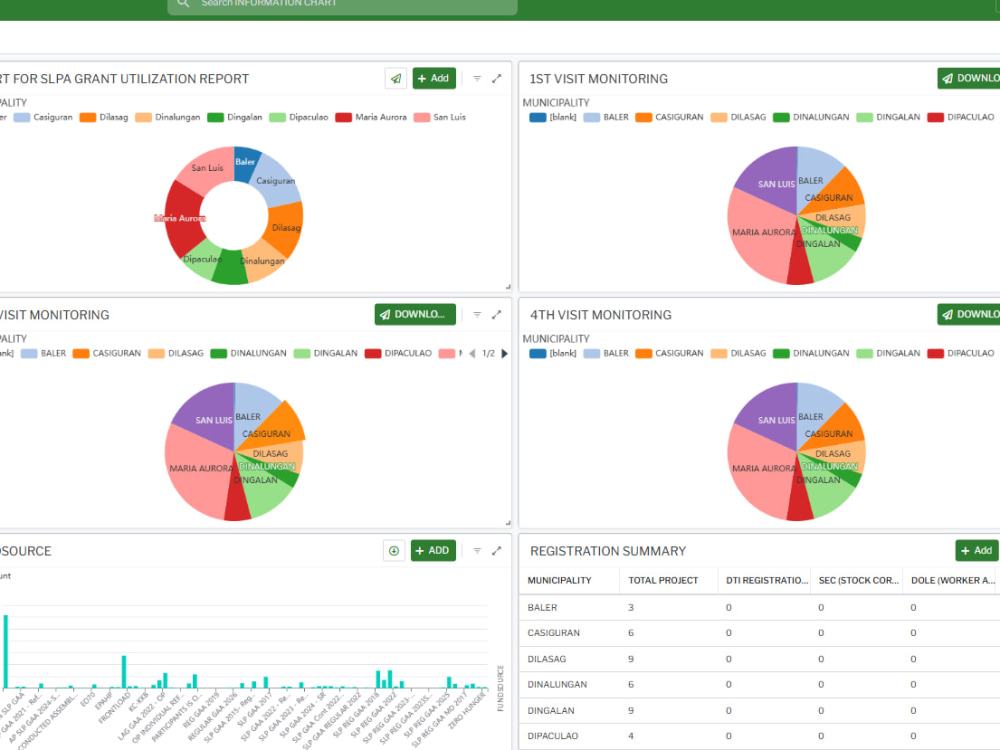1000x750 pixels.
Task: Toggle DIPACULAO legend in 4th Visit Monitoring
Action: coord(961,353)
